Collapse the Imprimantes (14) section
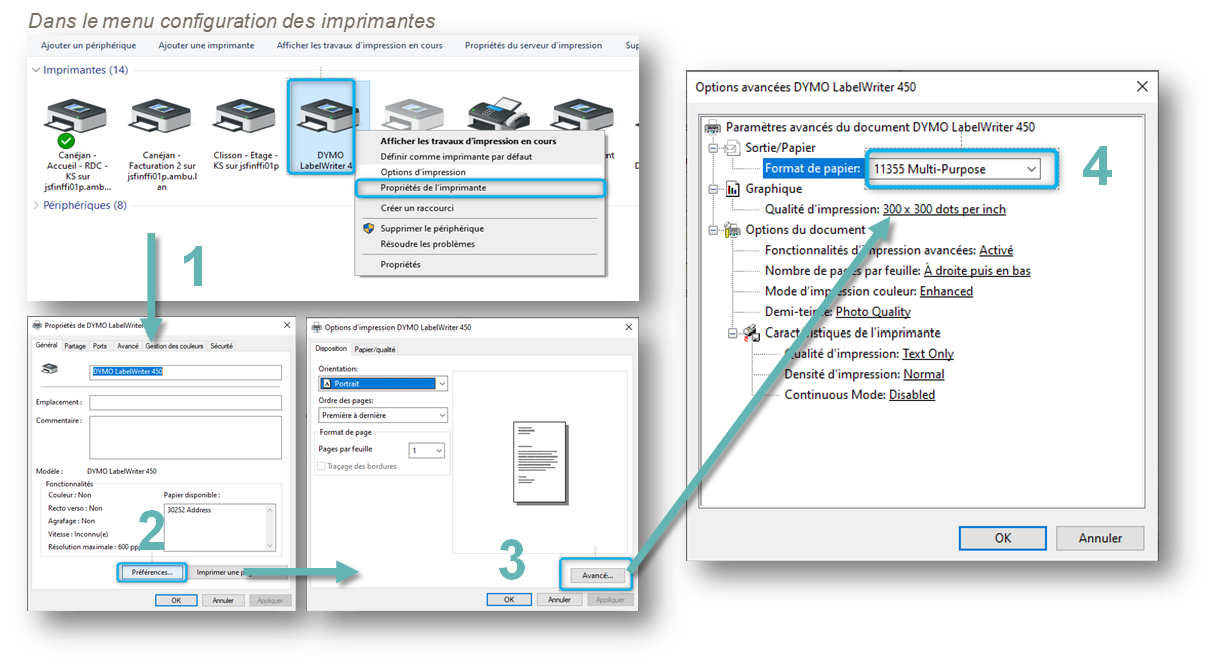The width and height of the screenshot is (1213, 665). pyautogui.click(x=37, y=69)
